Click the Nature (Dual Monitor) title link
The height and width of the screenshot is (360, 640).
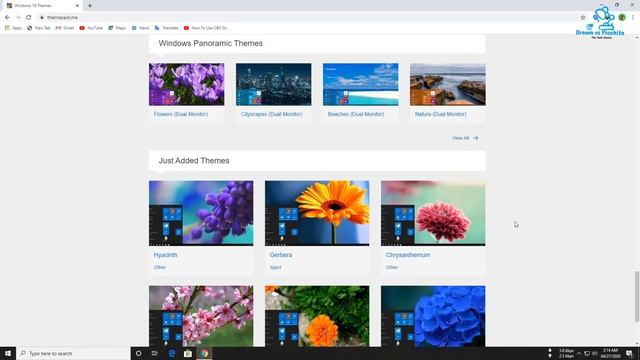pos(440,114)
